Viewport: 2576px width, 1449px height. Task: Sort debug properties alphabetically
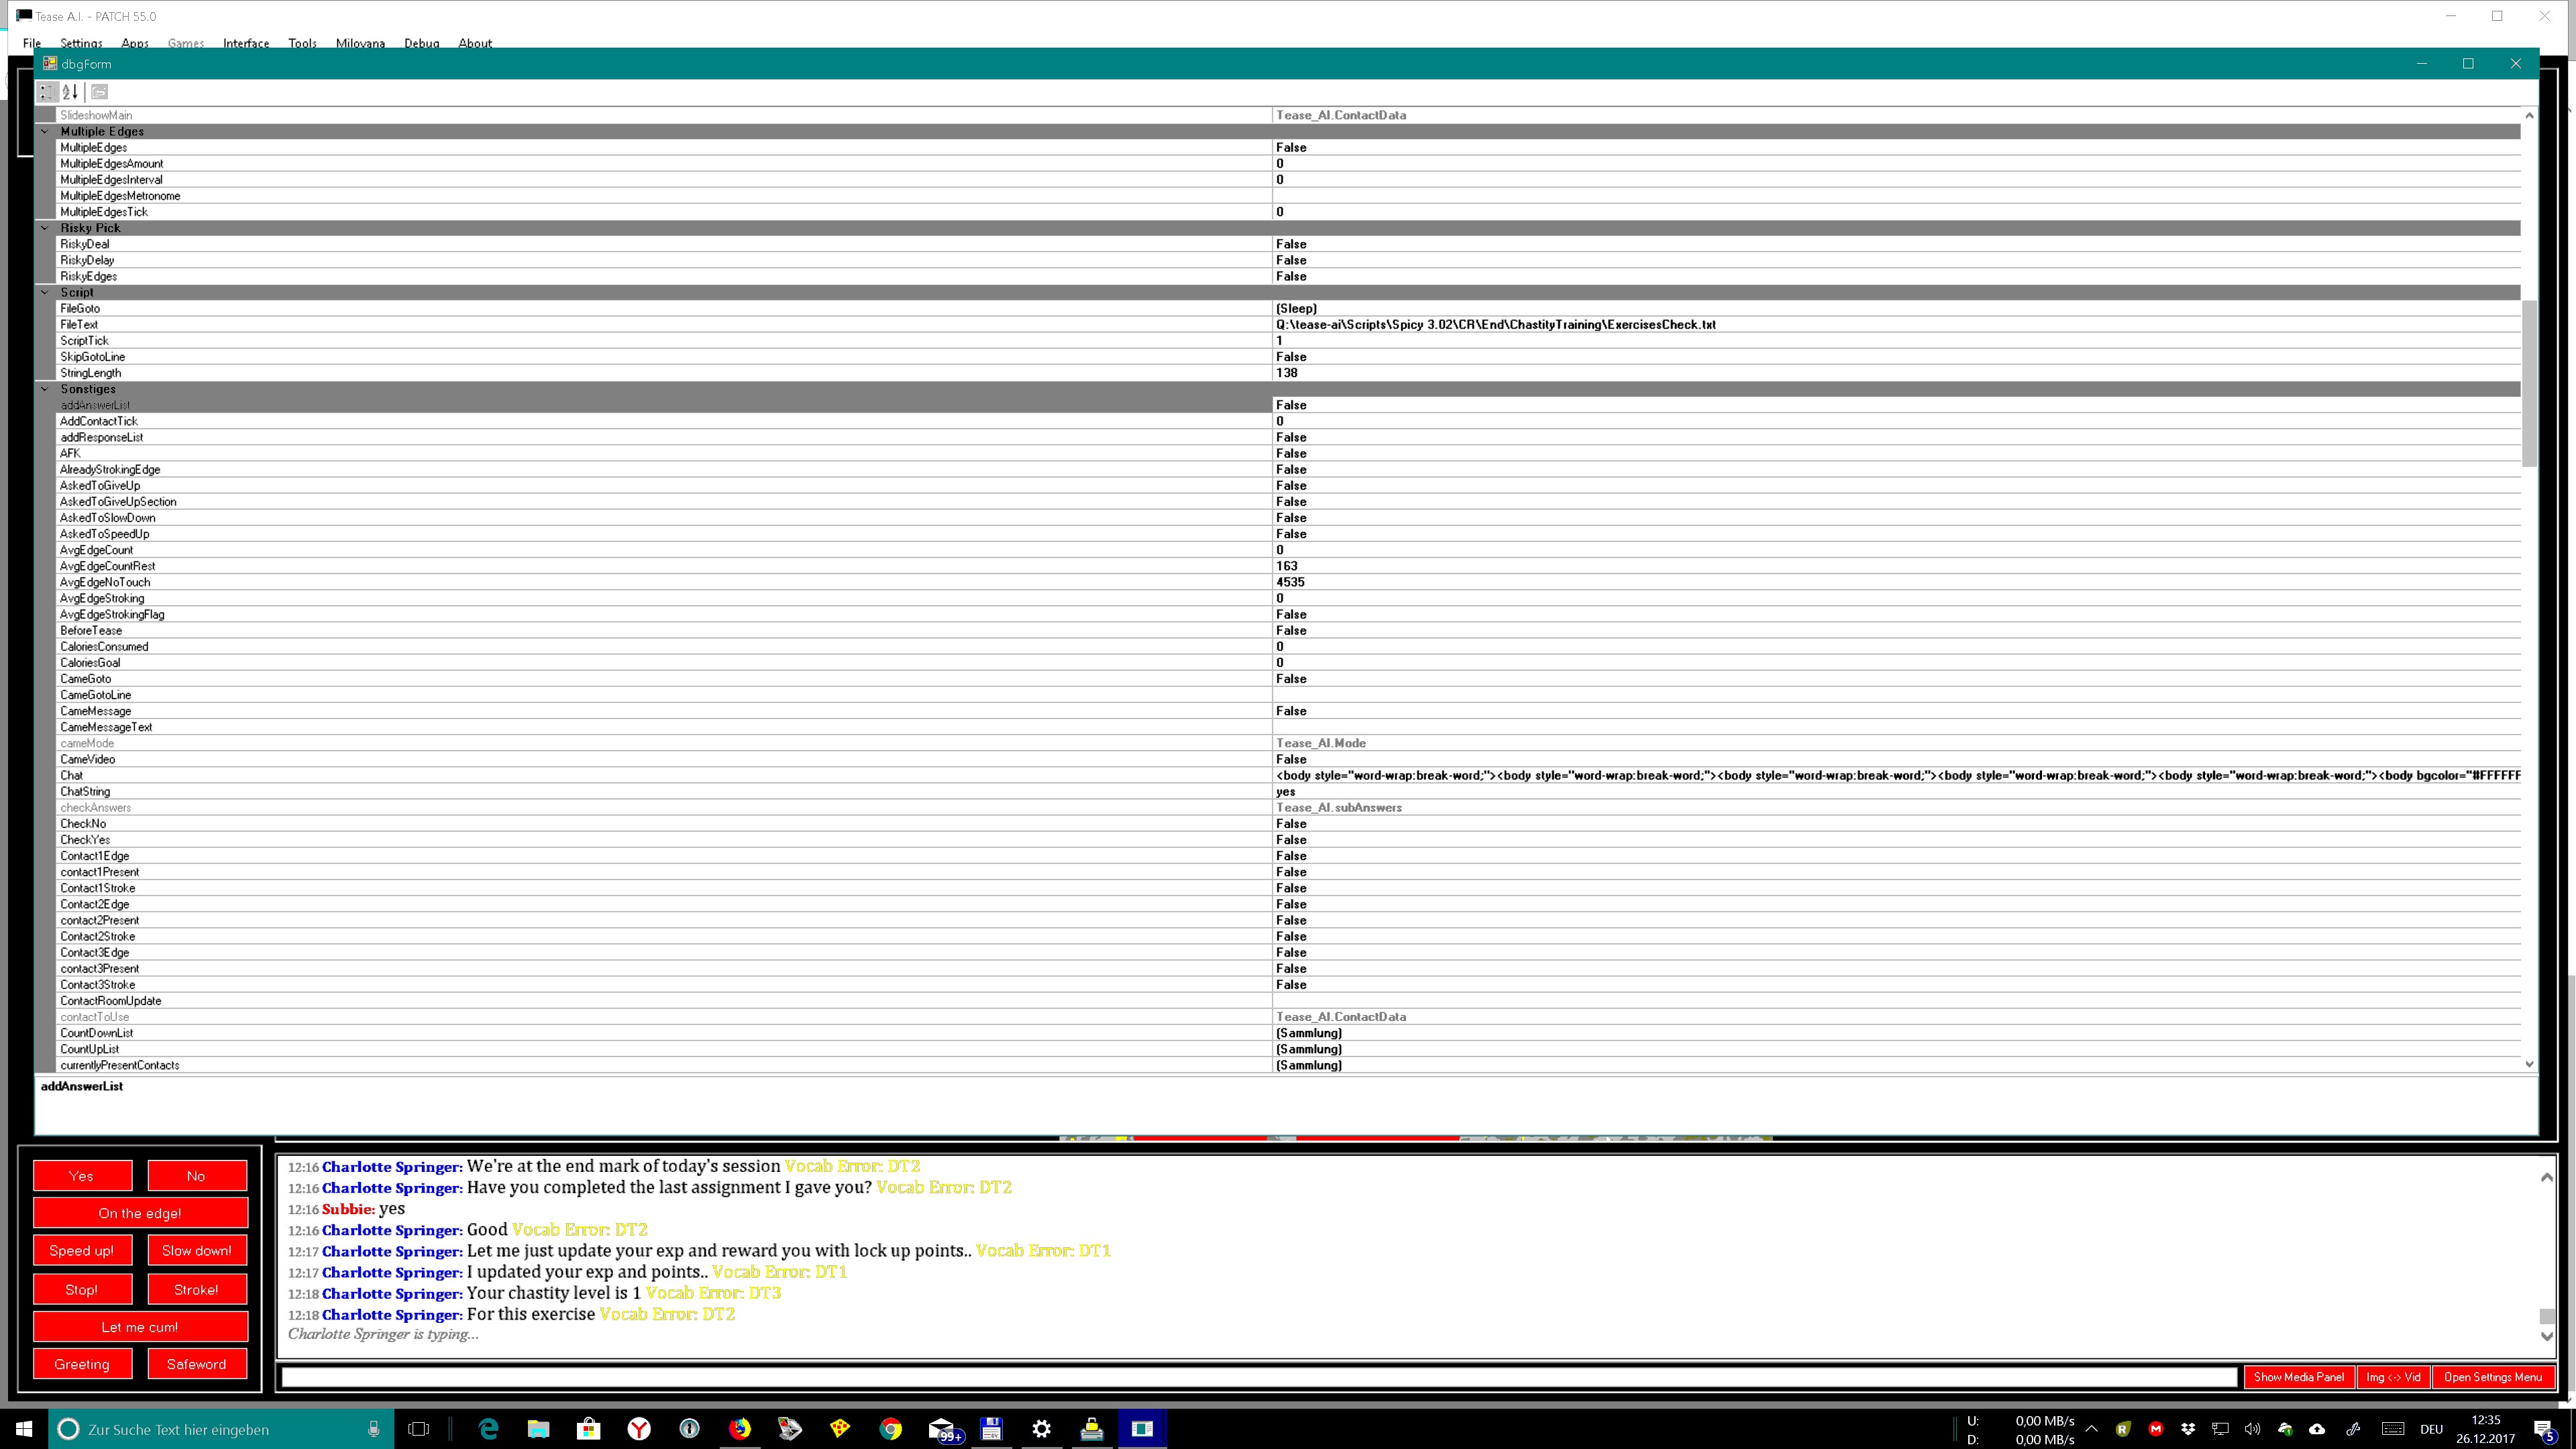70,91
